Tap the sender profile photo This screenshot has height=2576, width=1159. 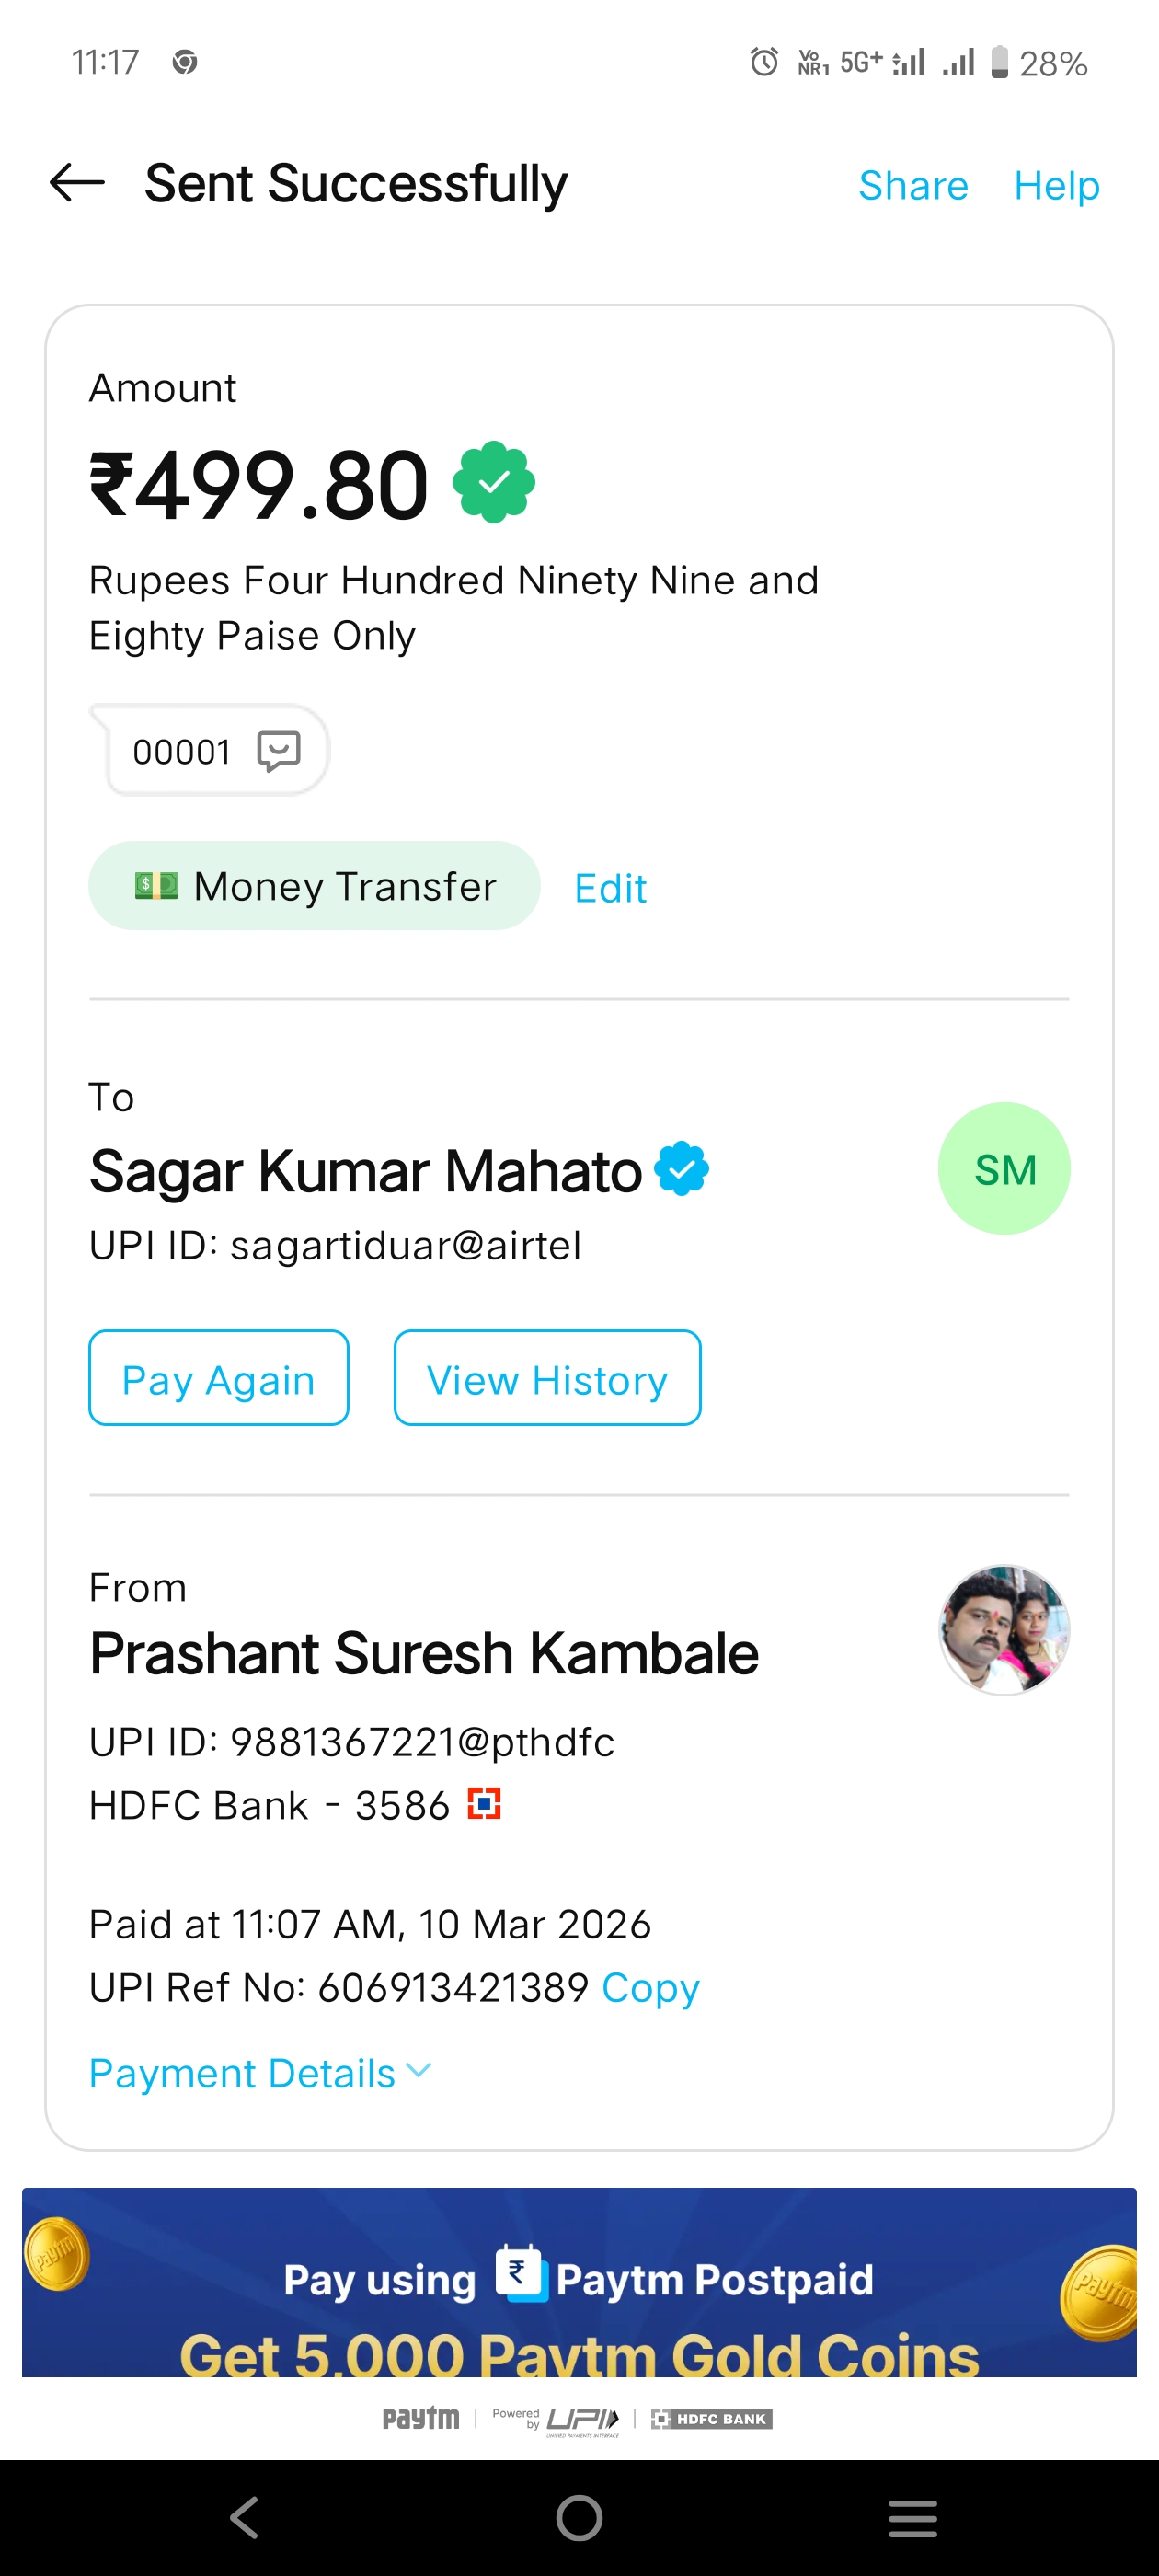pos(1003,1630)
